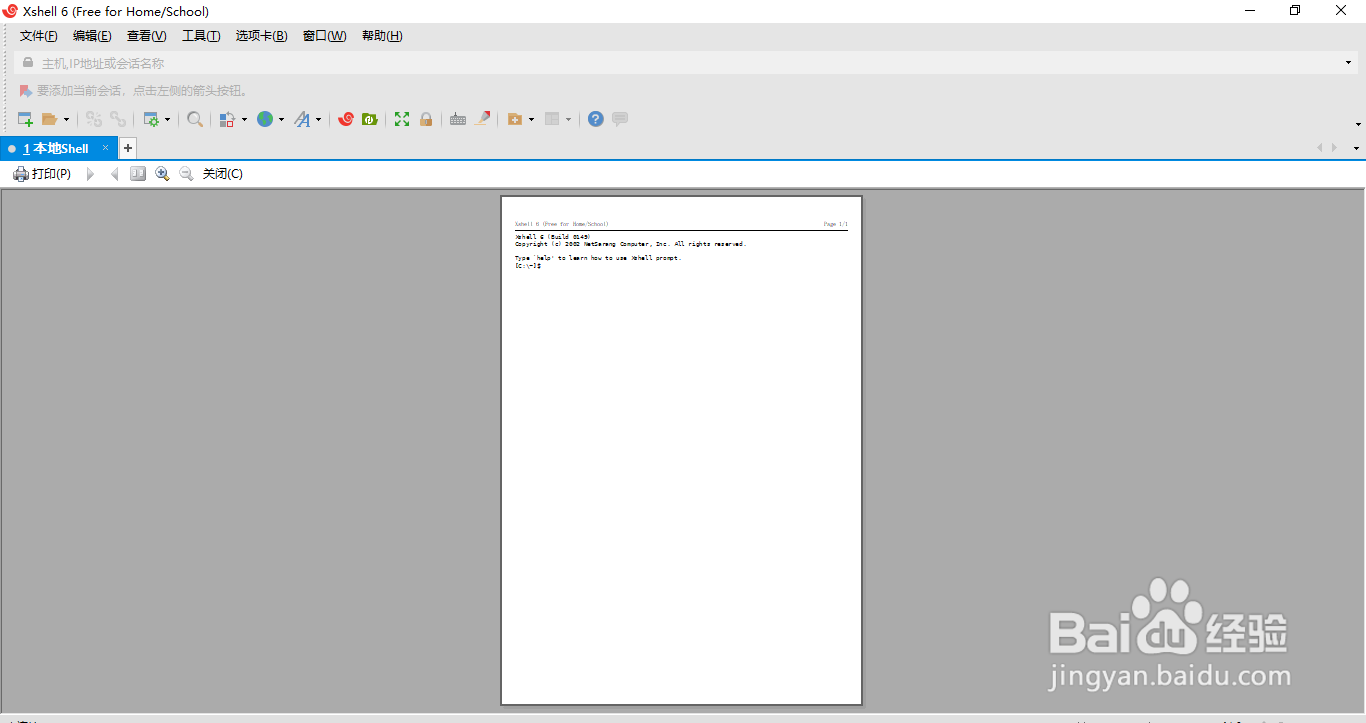Expand the properties dropdown arrow
1366x723 pixels.
click(x=167, y=120)
